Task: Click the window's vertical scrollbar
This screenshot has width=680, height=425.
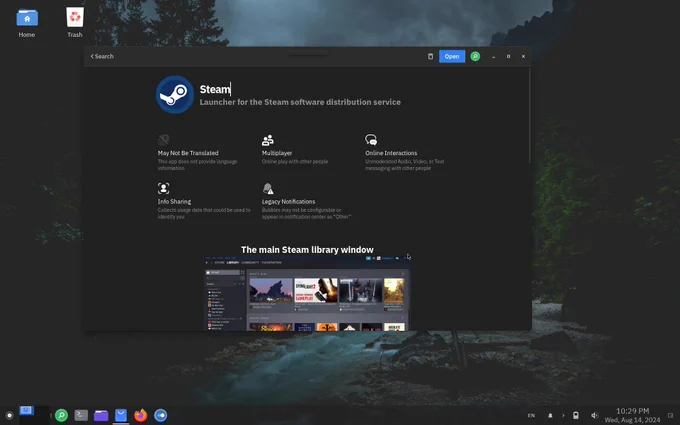Action: (530, 115)
